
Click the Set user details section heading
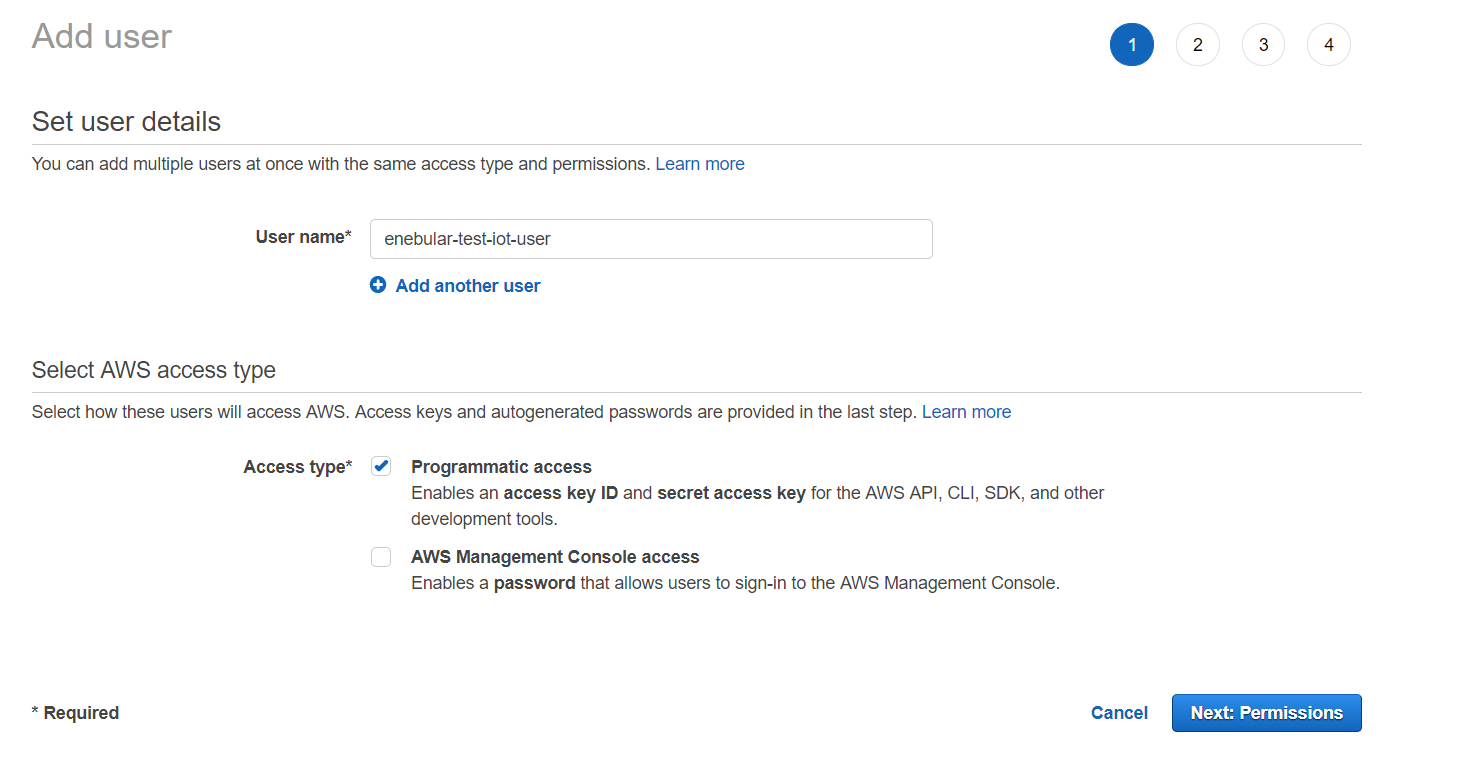[126, 122]
